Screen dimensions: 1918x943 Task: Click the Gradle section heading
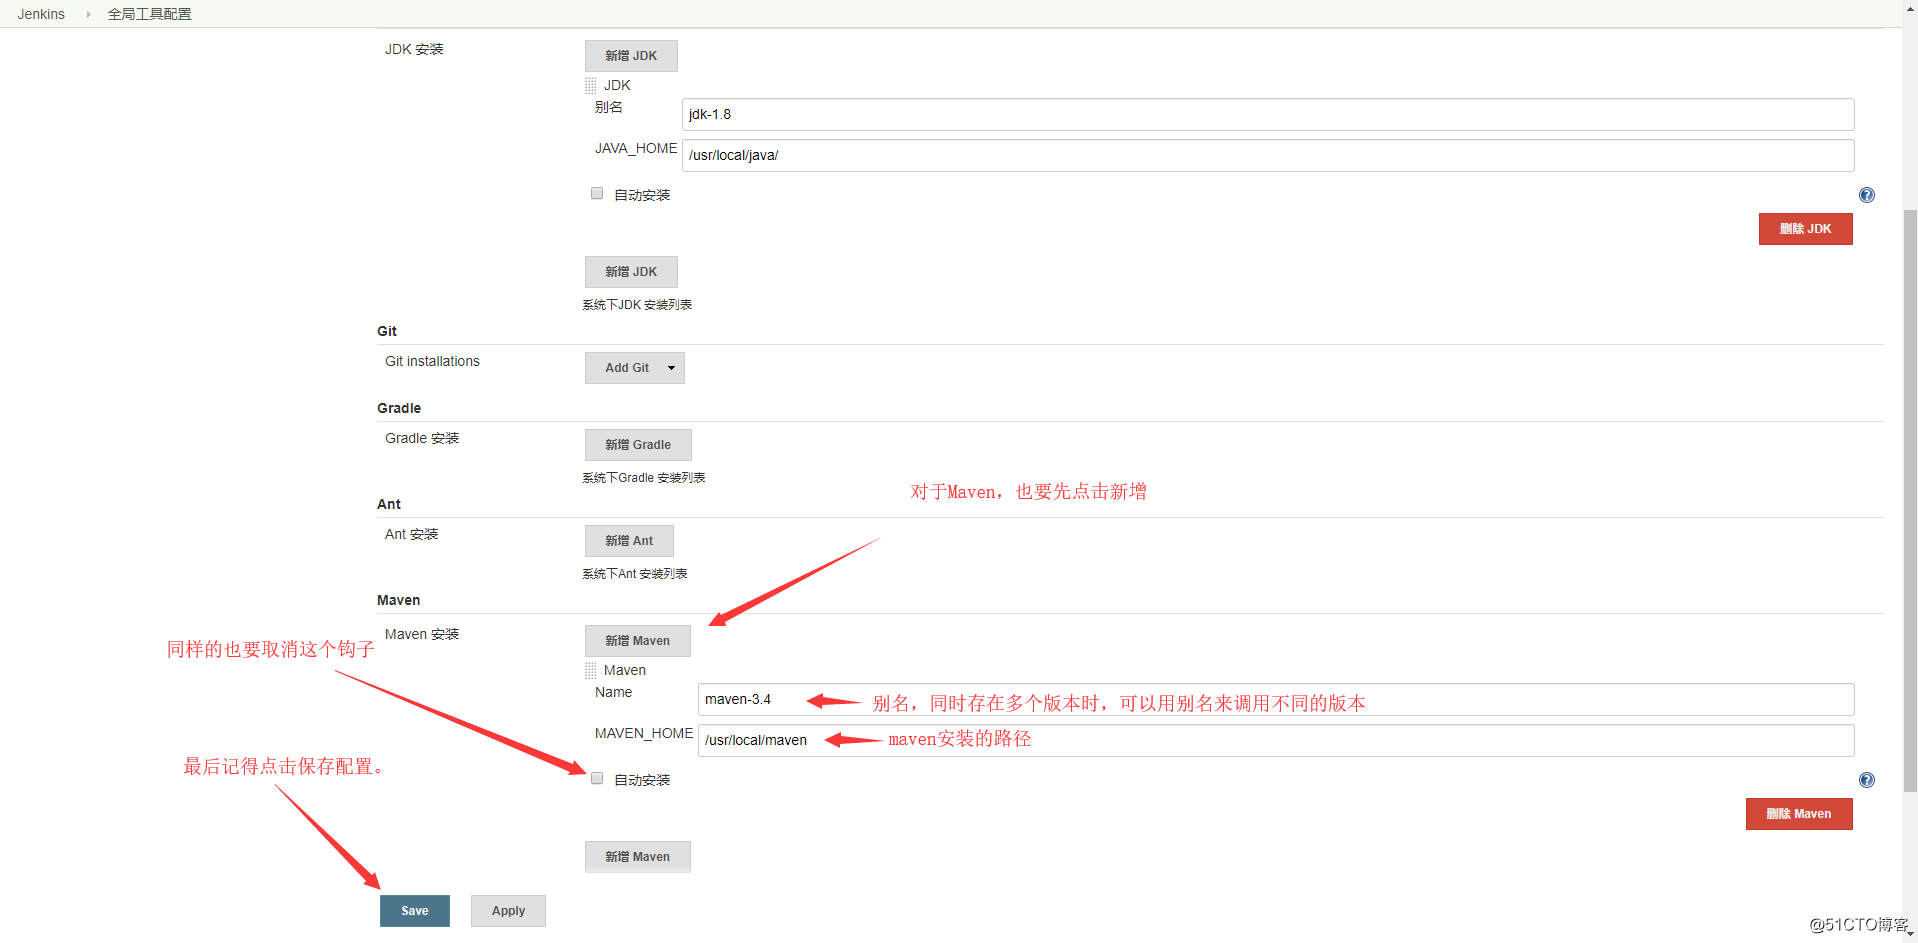399,408
